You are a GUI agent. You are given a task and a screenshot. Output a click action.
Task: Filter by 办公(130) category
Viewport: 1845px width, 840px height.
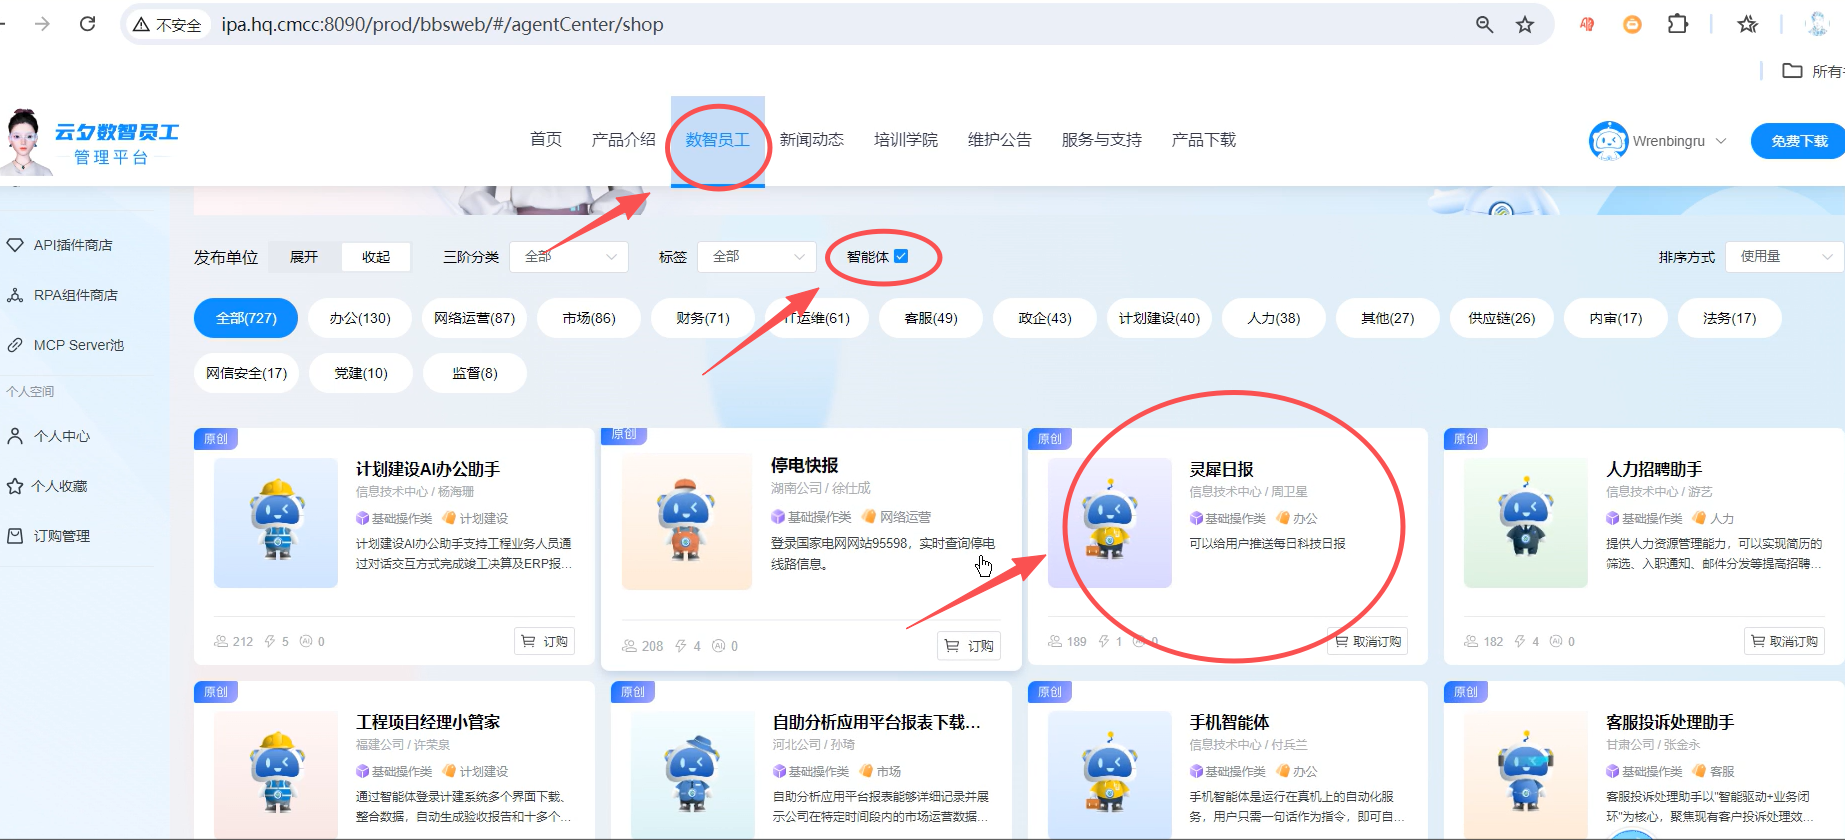click(360, 318)
